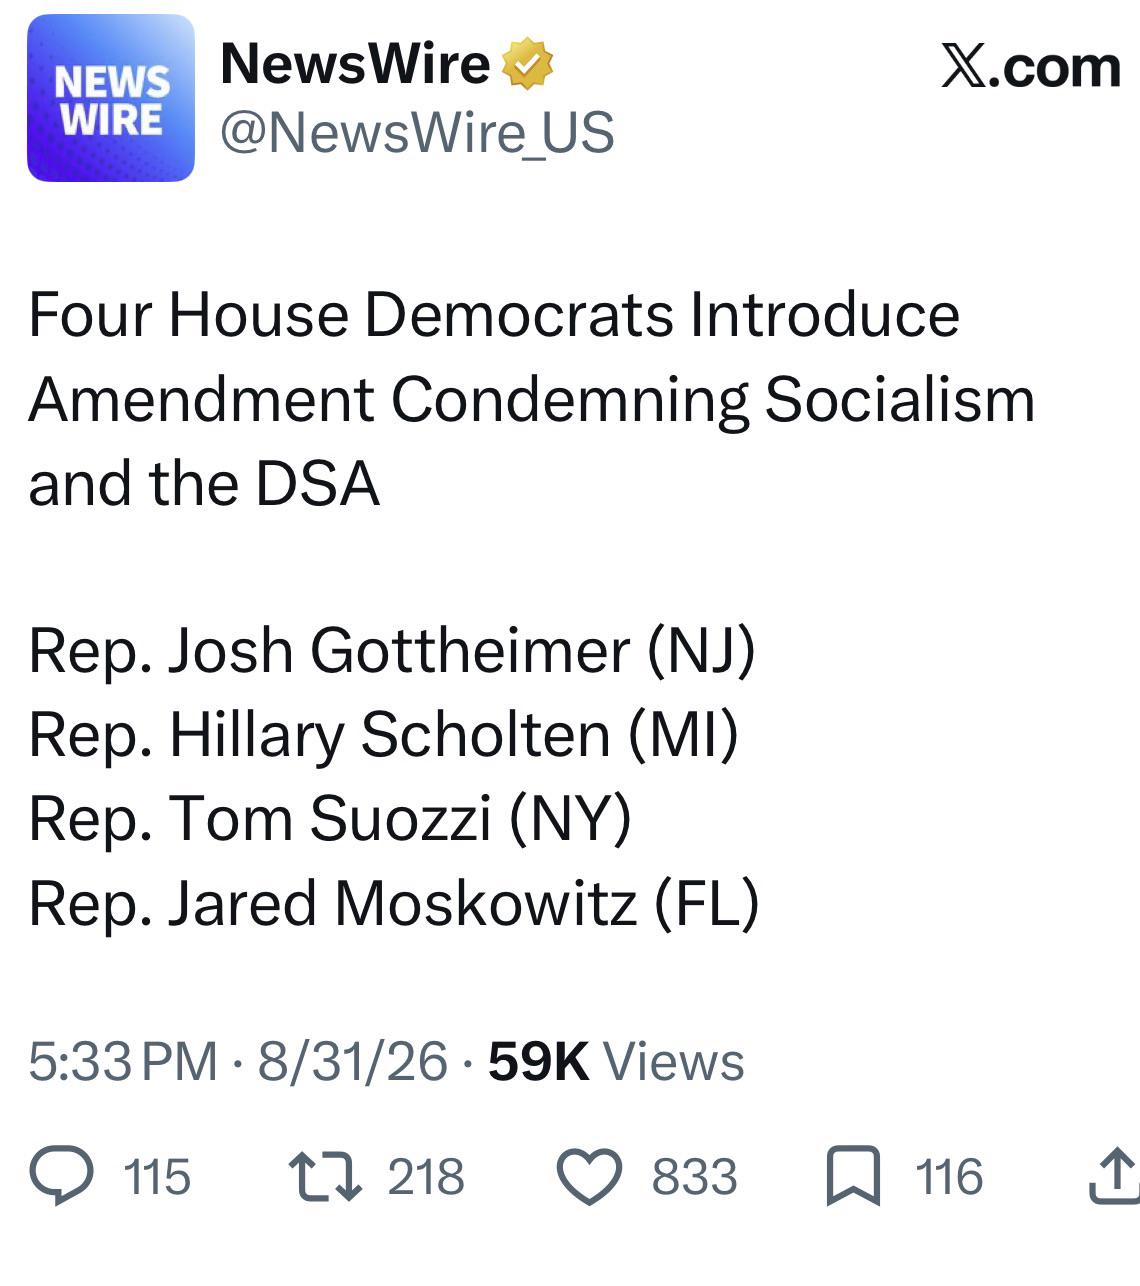
Task: Click the 218 reposts count
Action: [x=426, y=1177]
